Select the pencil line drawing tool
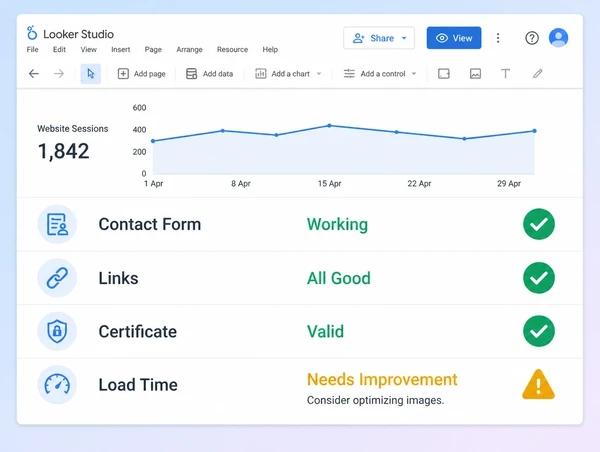The image size is (600, 452). pyautogui.click(x=538, y=73)
